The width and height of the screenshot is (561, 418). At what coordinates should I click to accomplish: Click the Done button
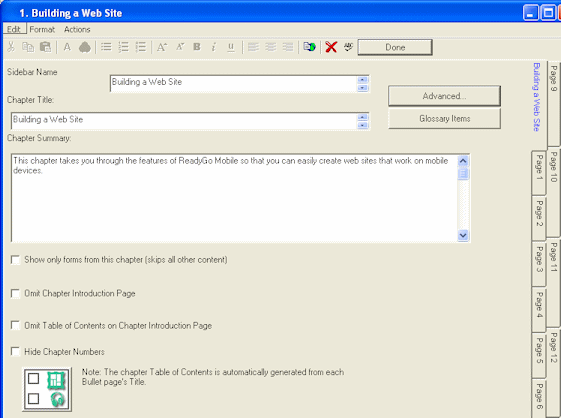click(x=395, y=47)
